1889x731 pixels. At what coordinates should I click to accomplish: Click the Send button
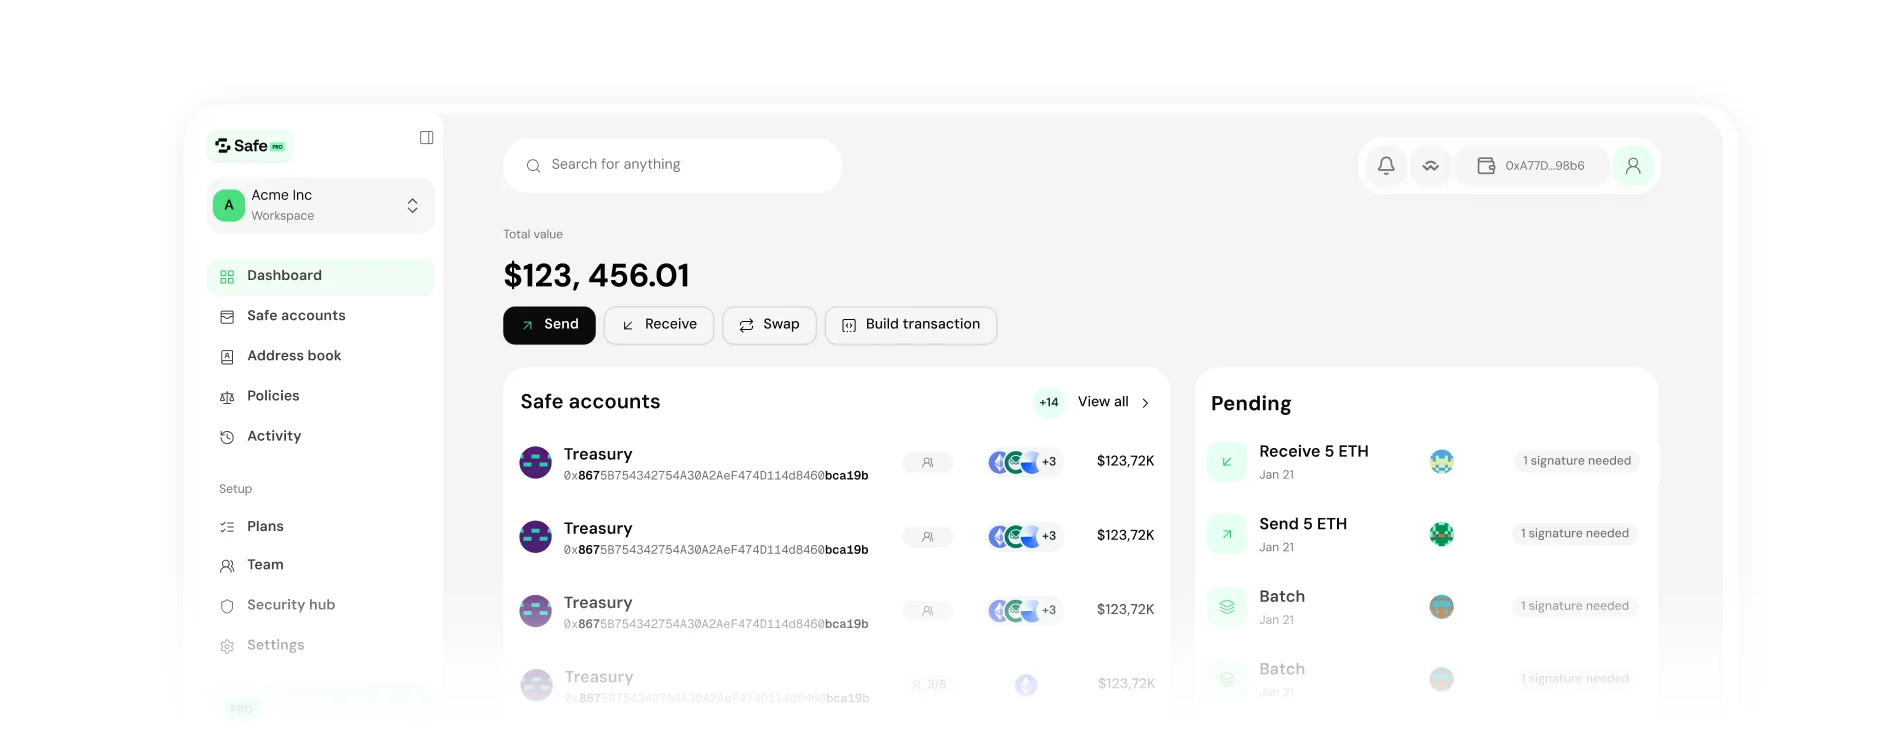[x=549, y=325]
